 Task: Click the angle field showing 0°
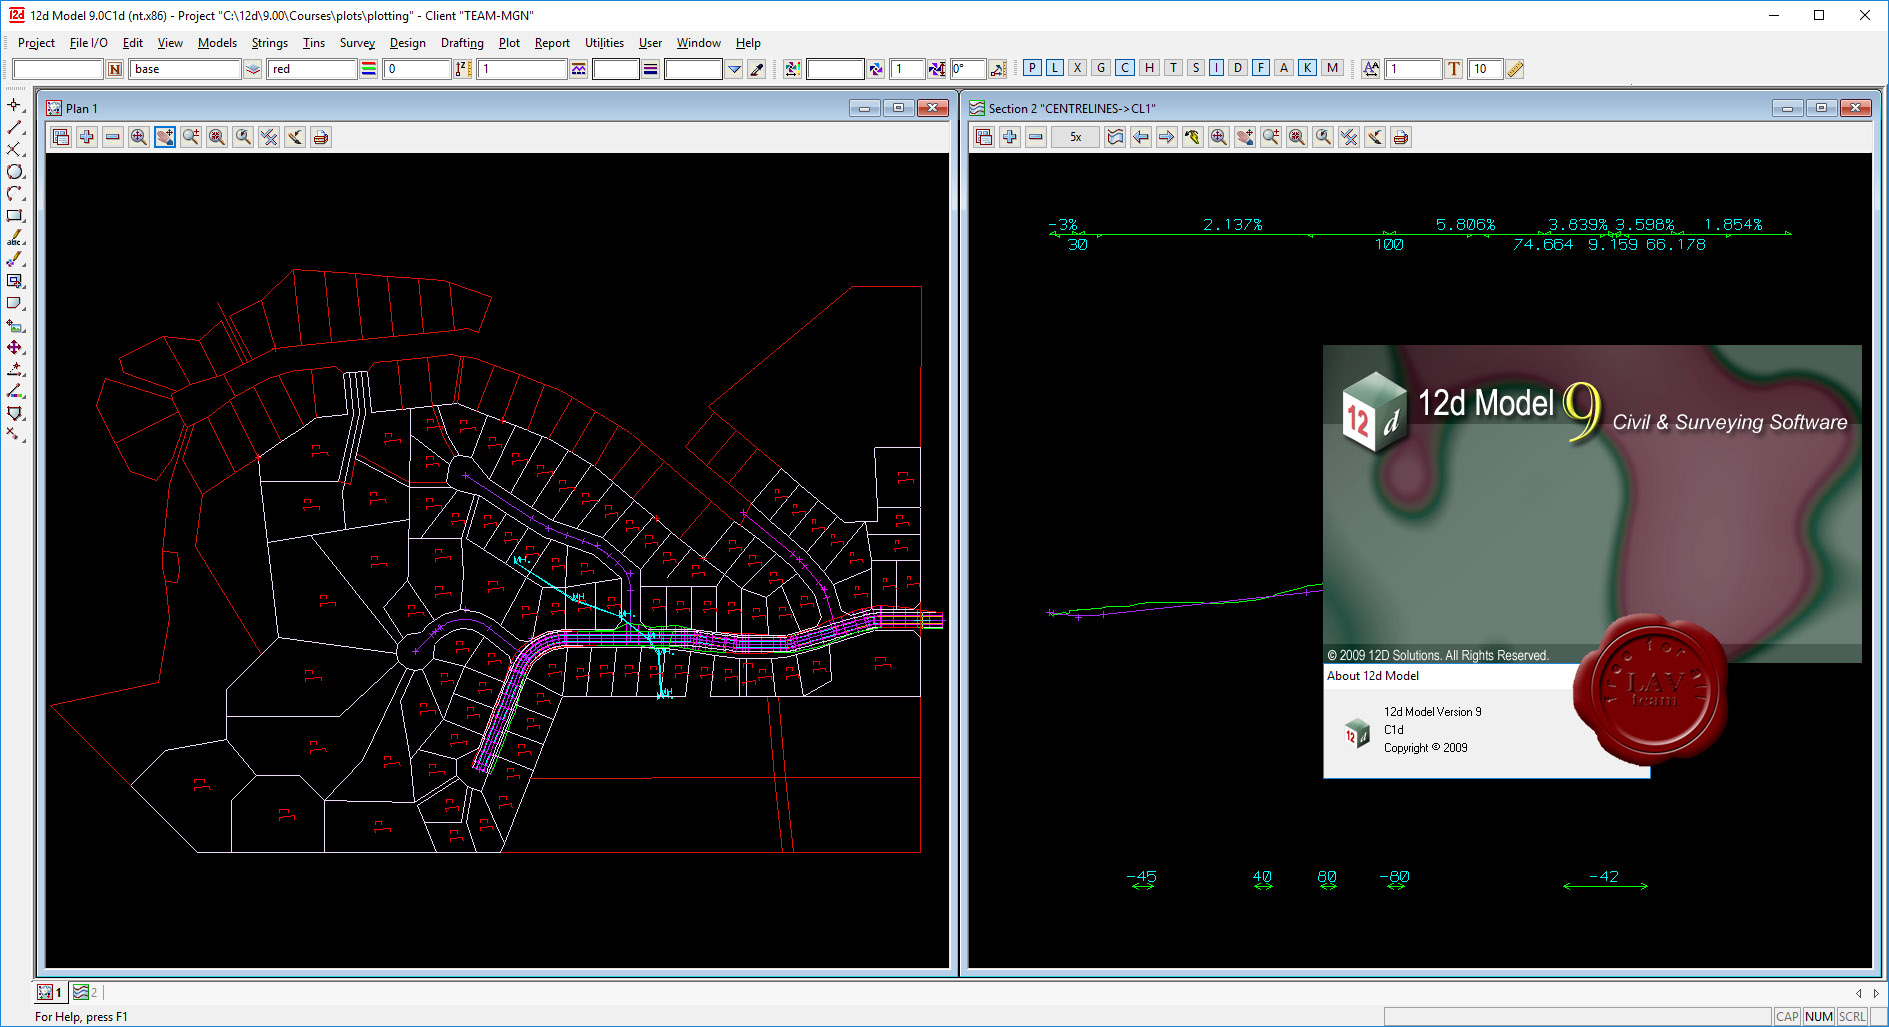(x=968, y=69)
